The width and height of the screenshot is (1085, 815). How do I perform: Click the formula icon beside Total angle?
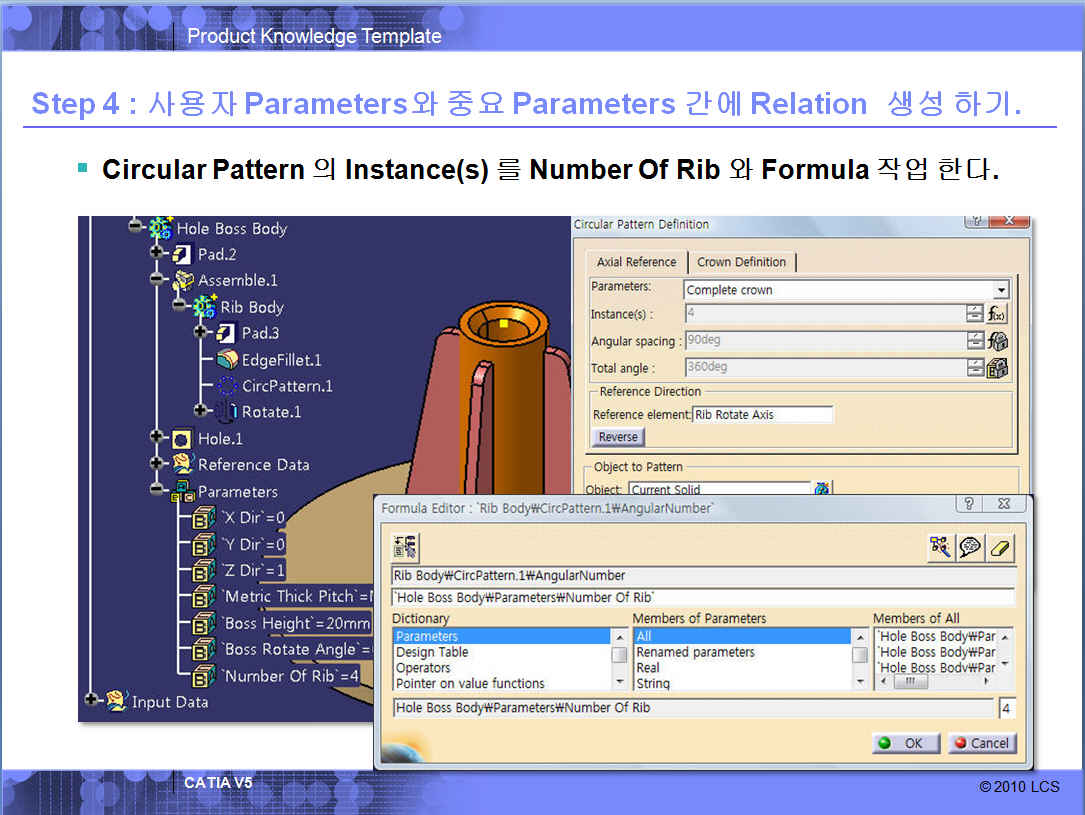997,368
